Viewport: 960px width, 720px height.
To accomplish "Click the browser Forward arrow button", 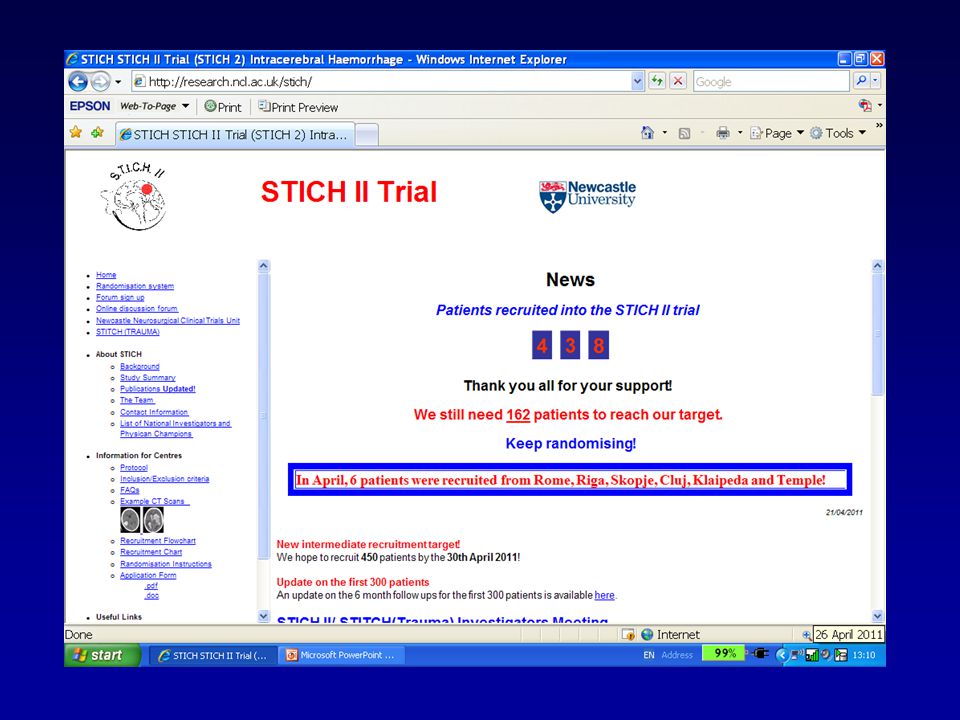I will 100,81.
